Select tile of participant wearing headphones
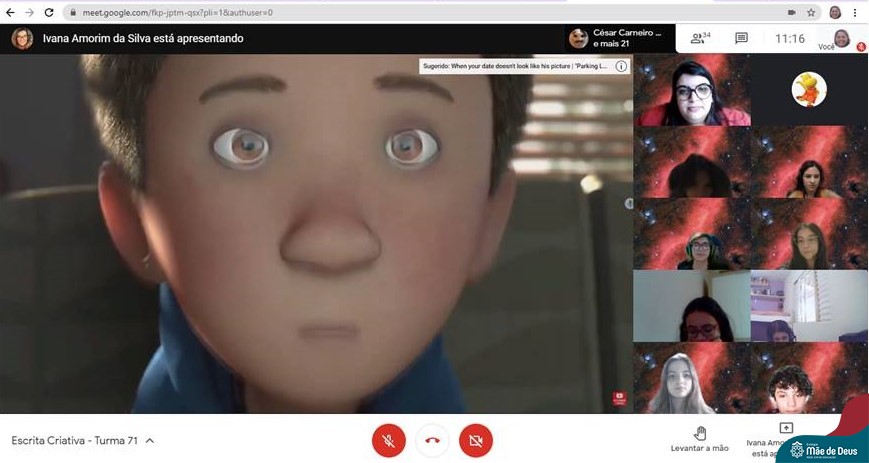The height and width of the screenshot is (463, 869). click(x=692, y=234)
